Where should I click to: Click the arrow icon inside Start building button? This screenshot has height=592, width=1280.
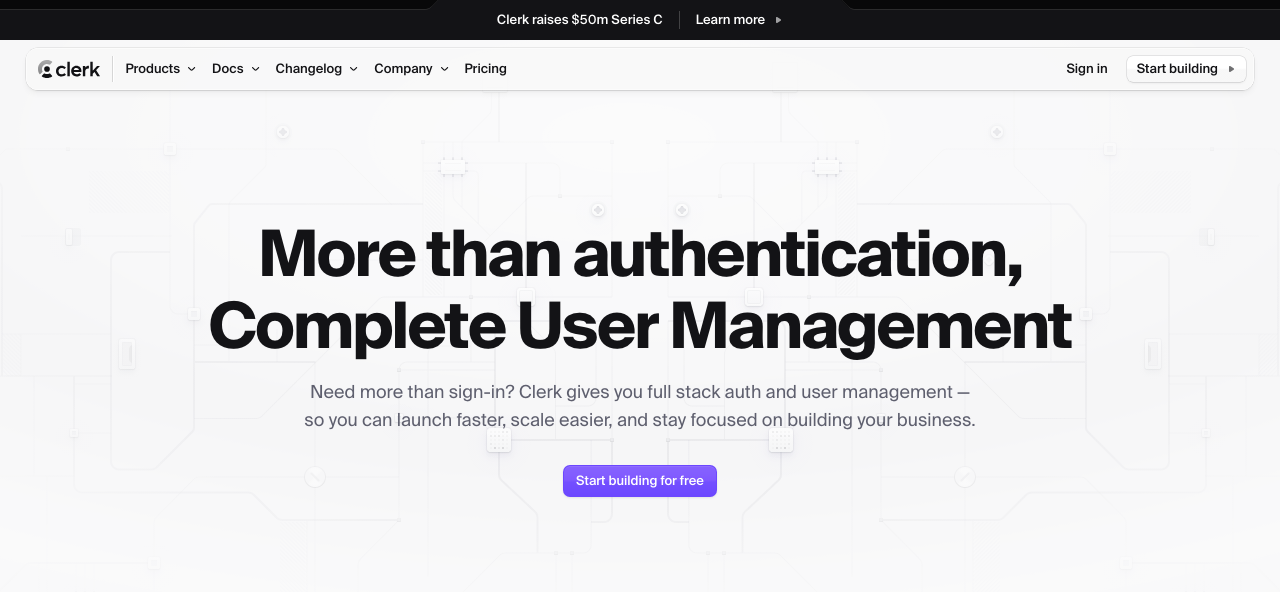coord(1231,69)
